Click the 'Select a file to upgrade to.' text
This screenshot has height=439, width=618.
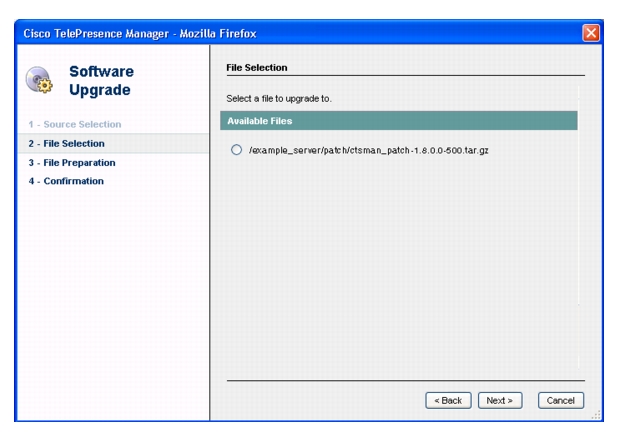click(x=279, y=99)
